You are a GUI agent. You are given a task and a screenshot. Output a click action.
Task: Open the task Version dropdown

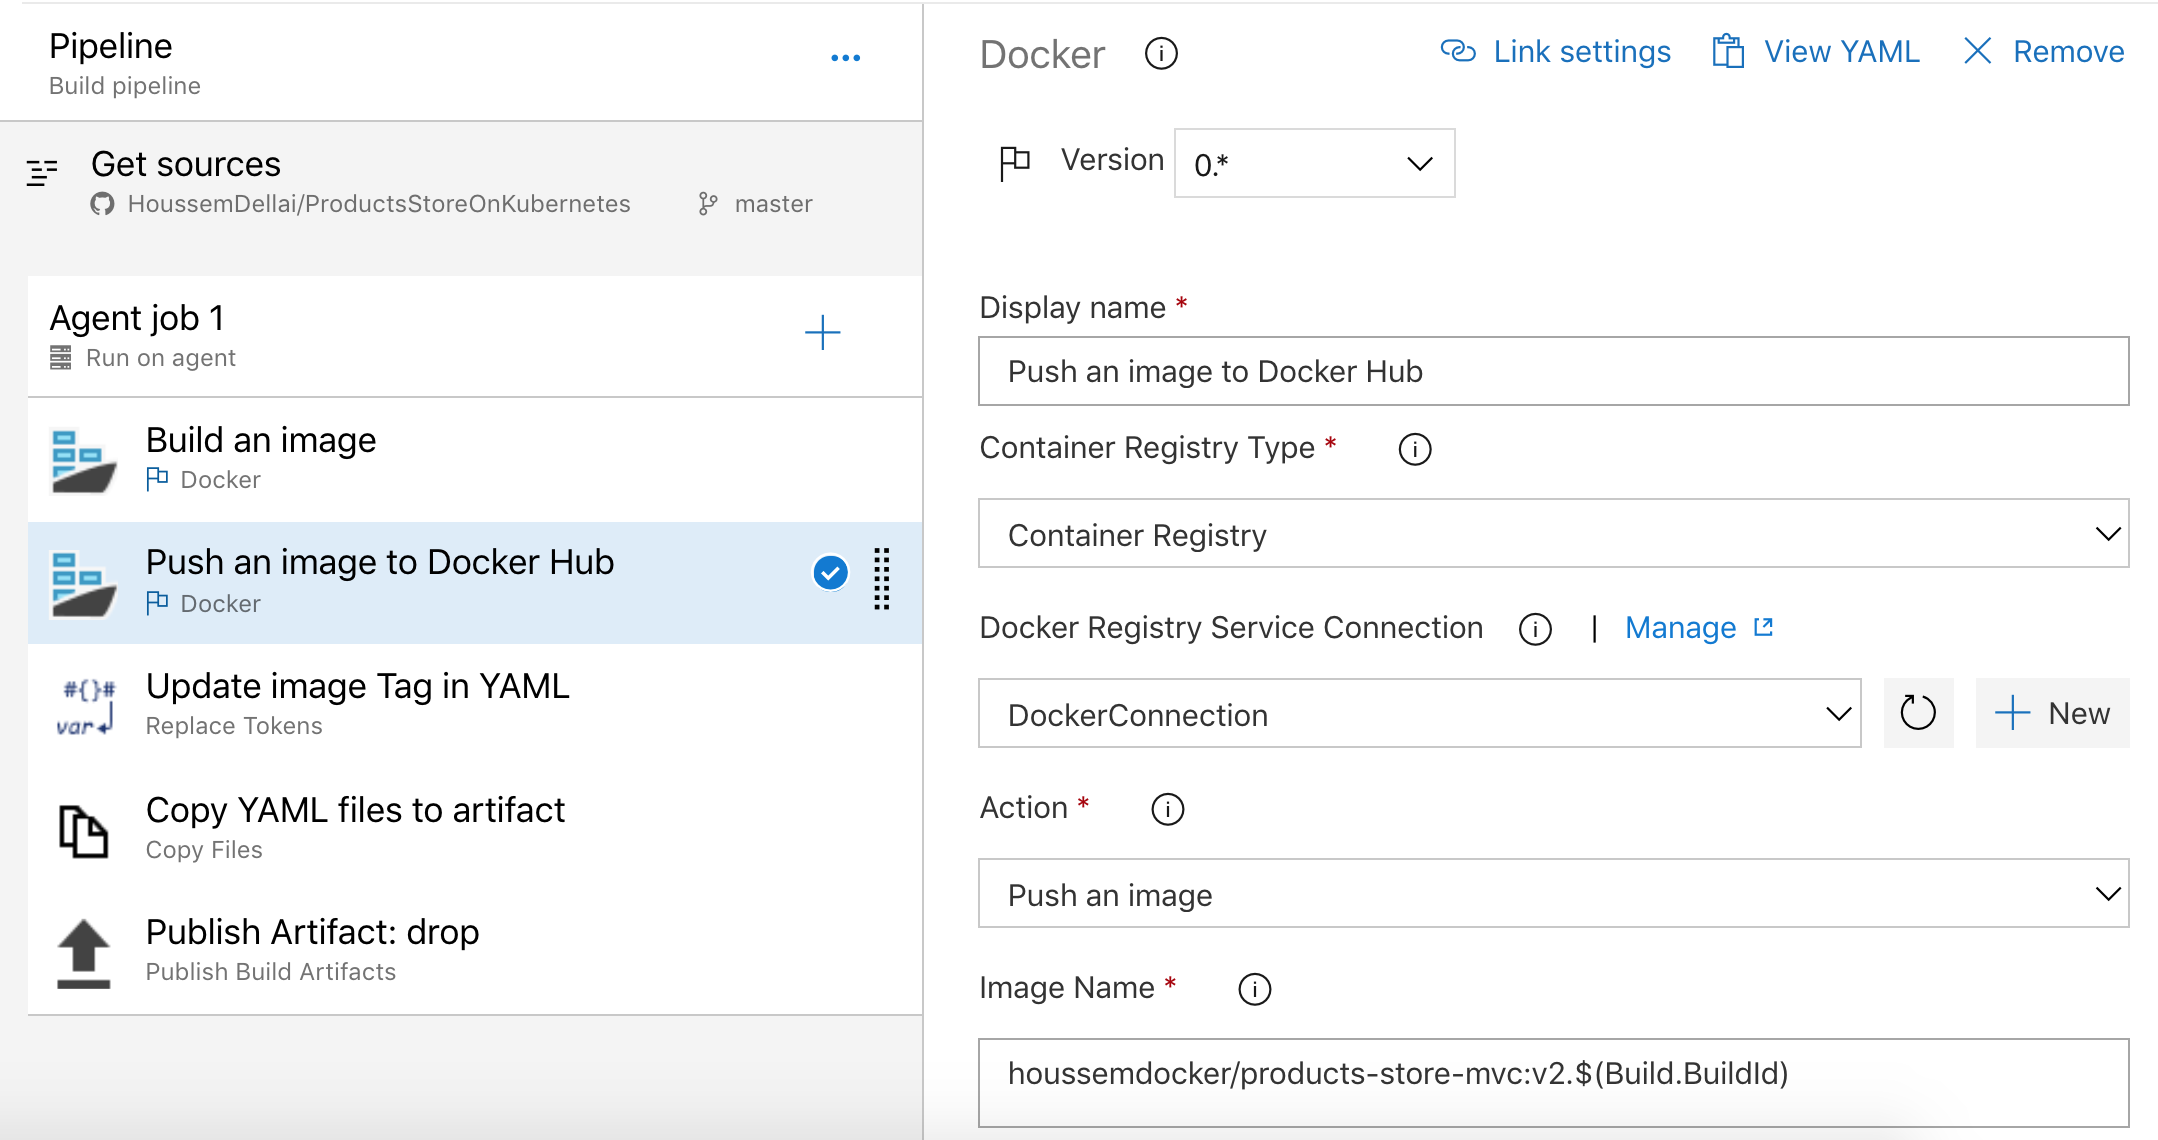[x=1314, y=163]
